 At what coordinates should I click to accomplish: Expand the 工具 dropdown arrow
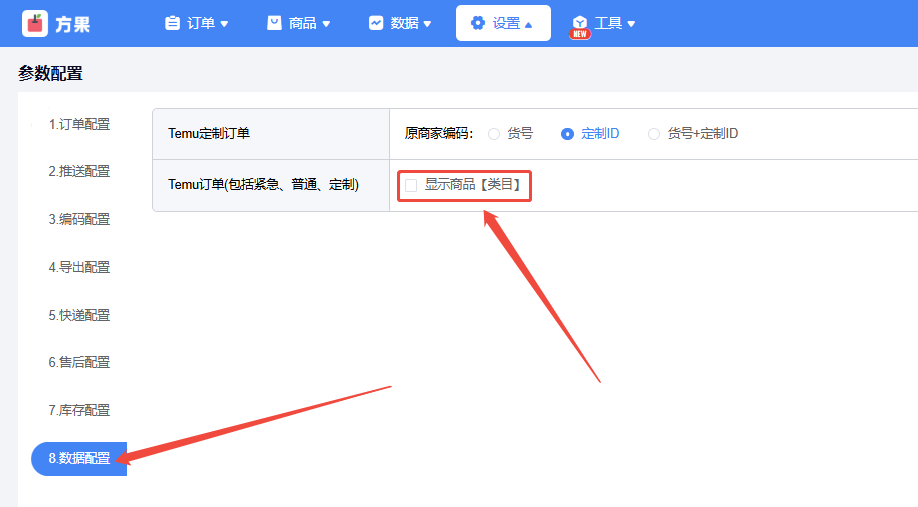(631, 24)
